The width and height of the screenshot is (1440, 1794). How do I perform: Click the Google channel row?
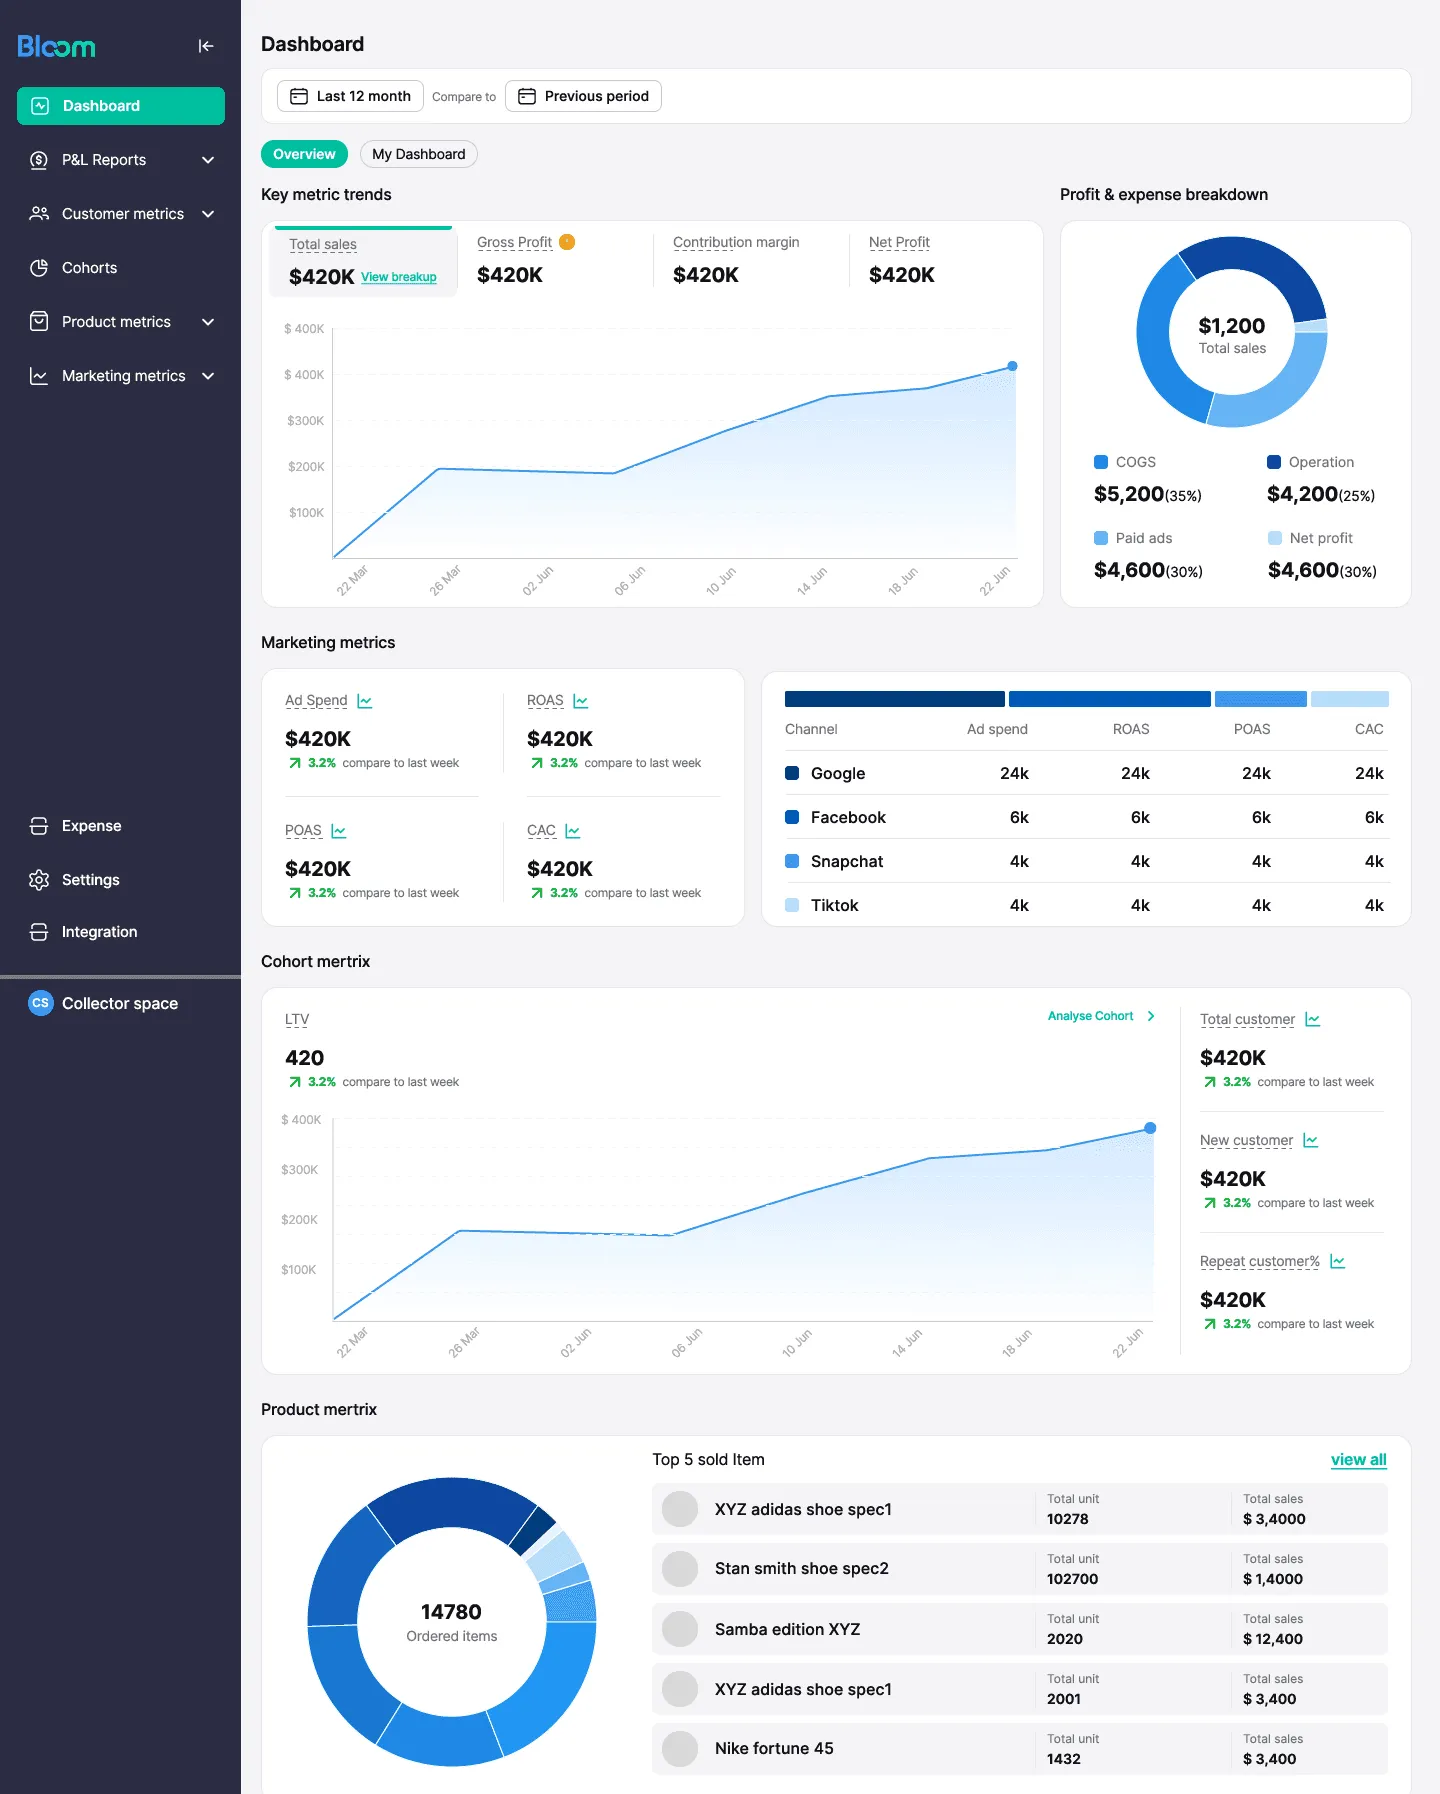point(1085,773)
